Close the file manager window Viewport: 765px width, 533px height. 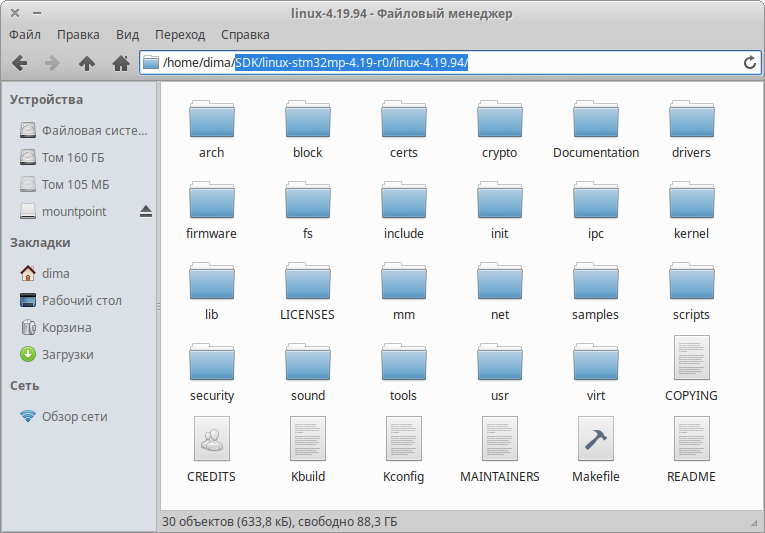pos(15,13)
